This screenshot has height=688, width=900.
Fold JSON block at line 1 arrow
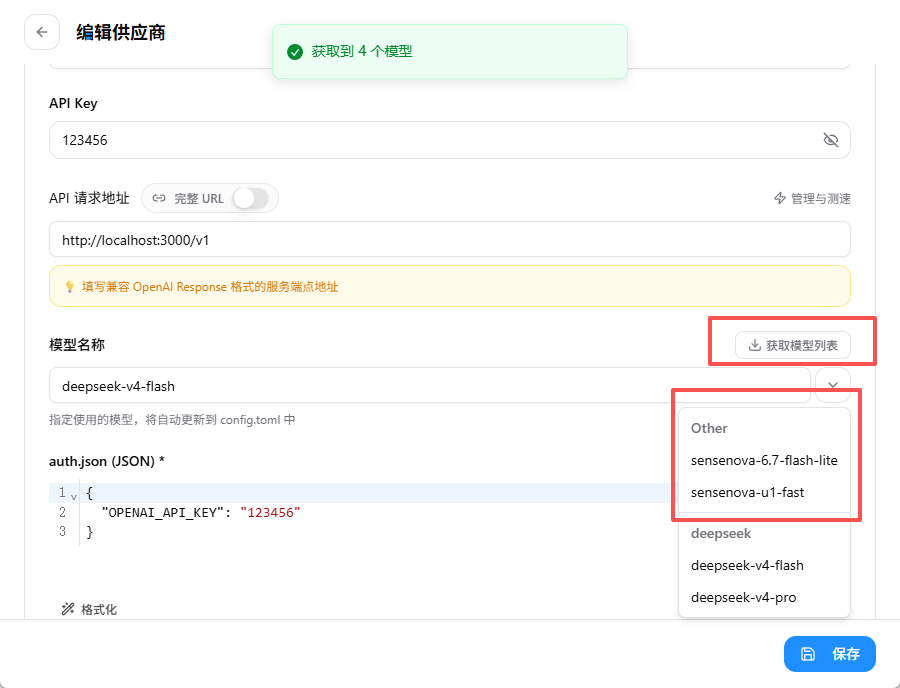click(x=73, y=495)
